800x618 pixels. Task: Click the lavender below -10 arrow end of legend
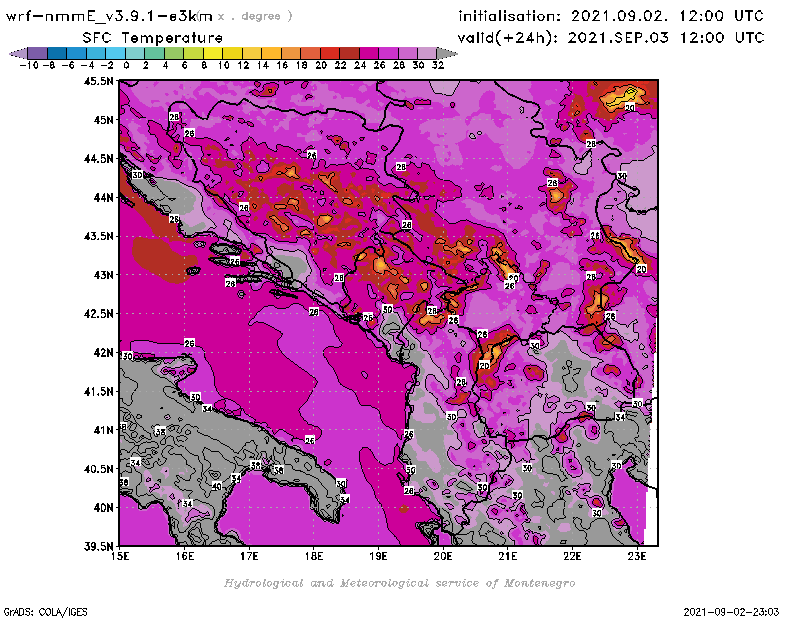(19, 53)
